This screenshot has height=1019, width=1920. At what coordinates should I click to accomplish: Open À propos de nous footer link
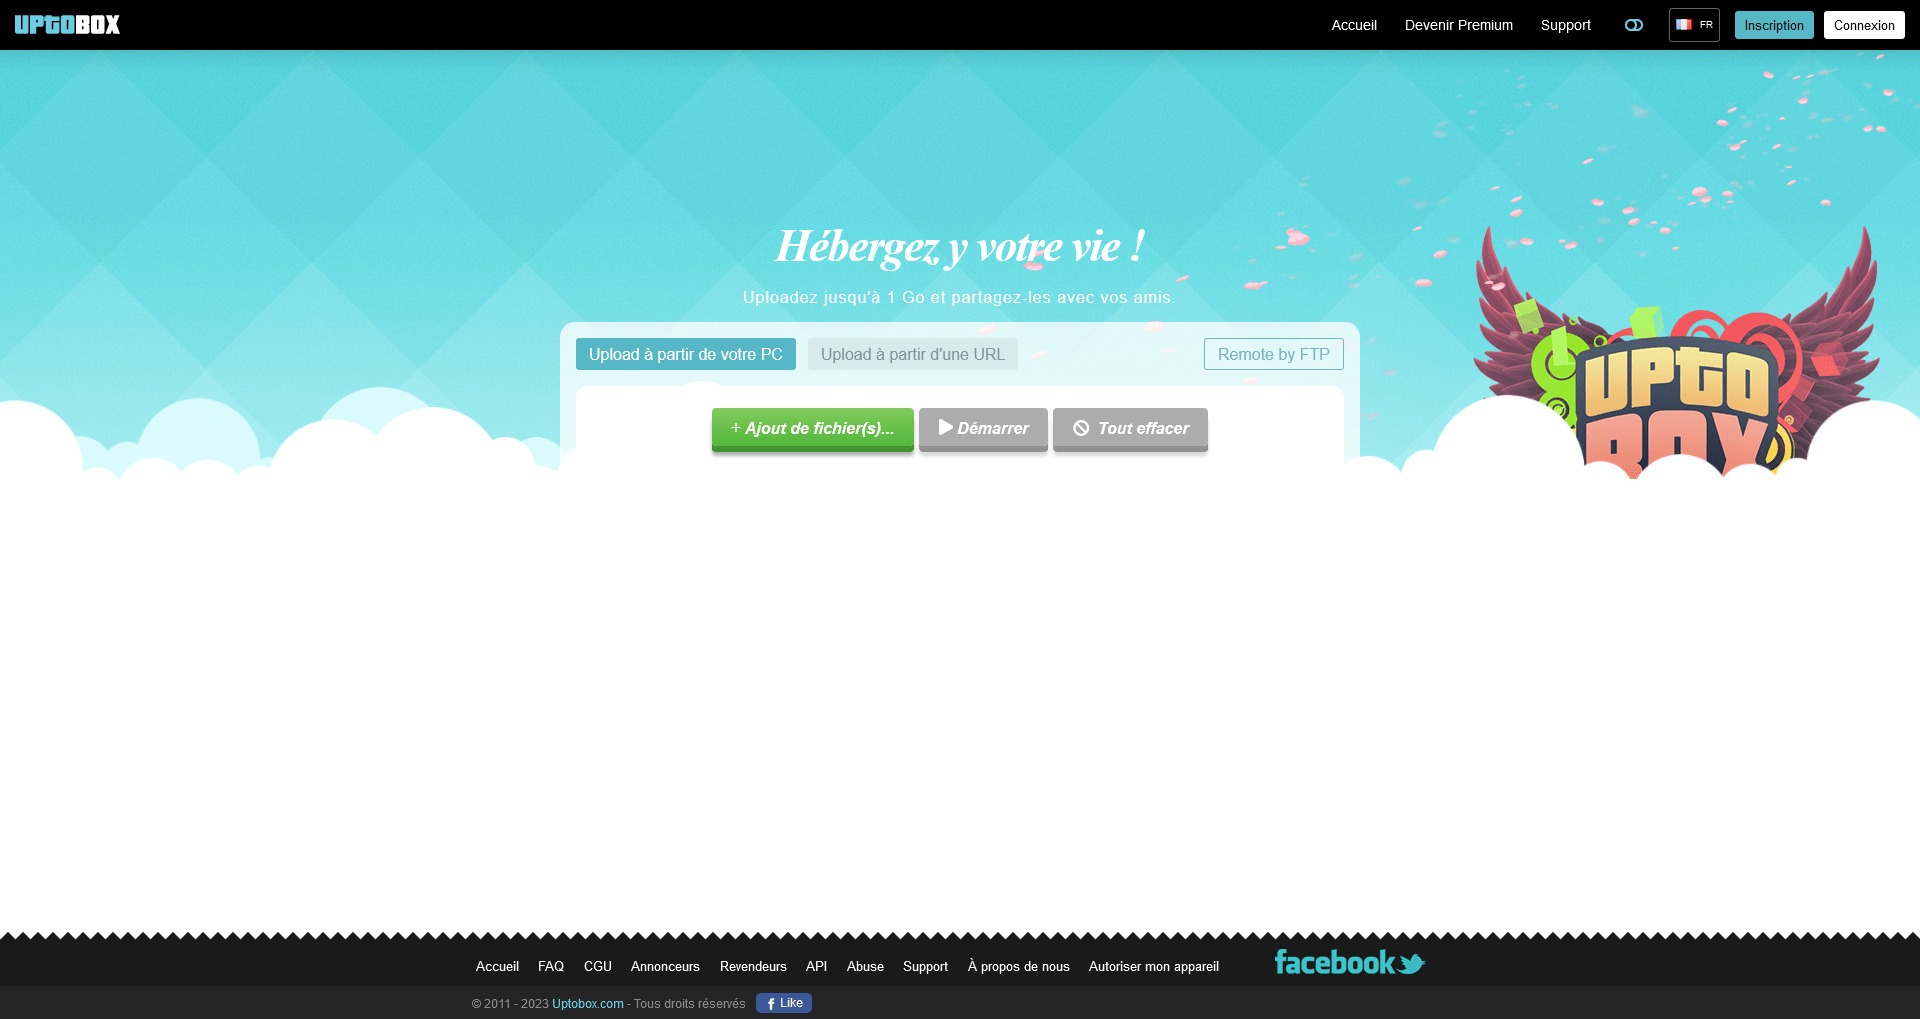point(1018,966)
